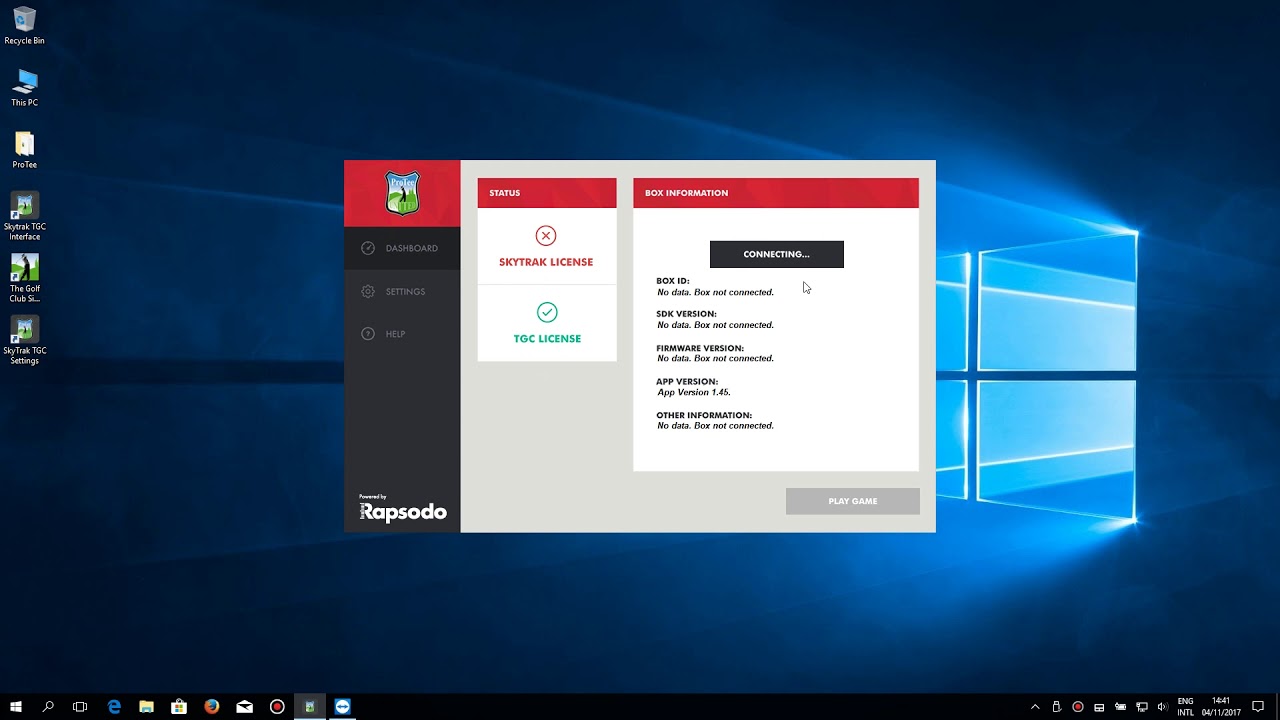Select the This PC desktop icon
The height and width of the screenshot is (720, 1280).
tap(25, 88)
